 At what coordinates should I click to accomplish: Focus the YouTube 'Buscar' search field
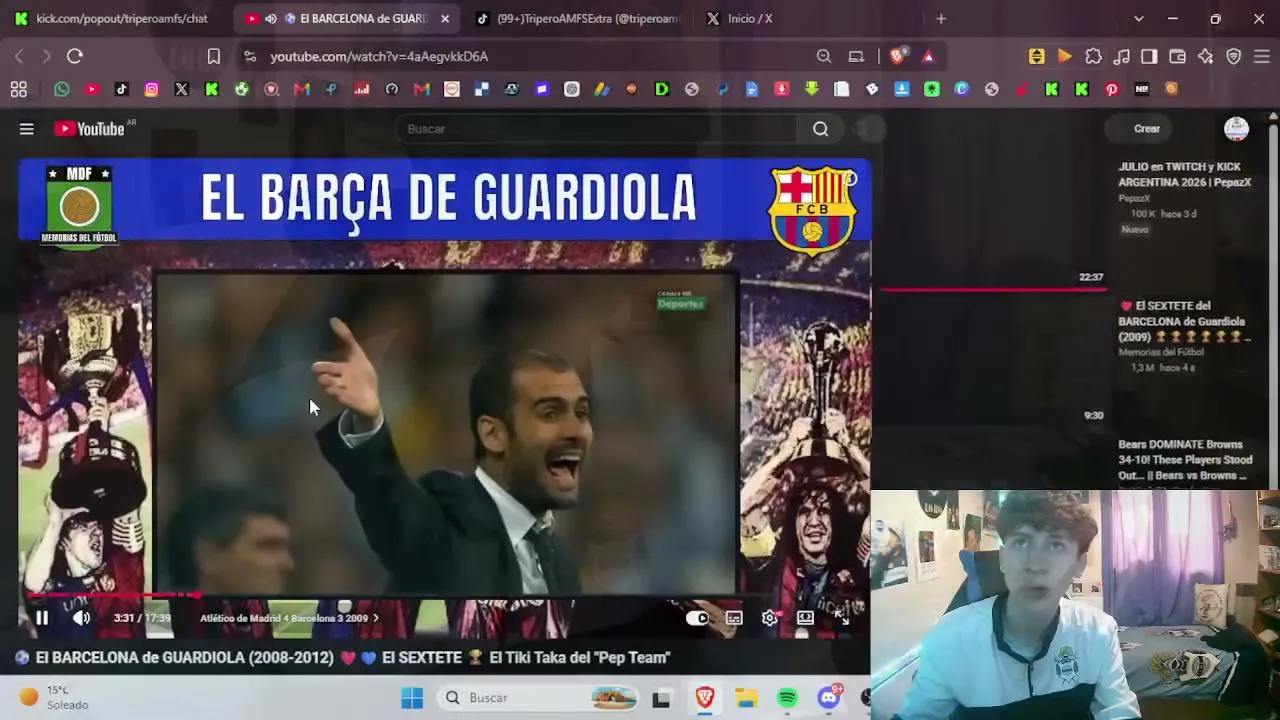pos(596,129)
